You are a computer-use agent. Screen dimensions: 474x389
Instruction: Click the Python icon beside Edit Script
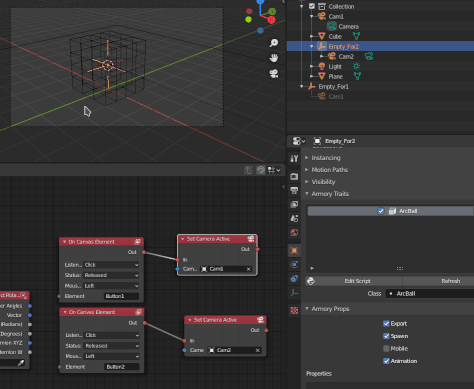click(311, 281)
